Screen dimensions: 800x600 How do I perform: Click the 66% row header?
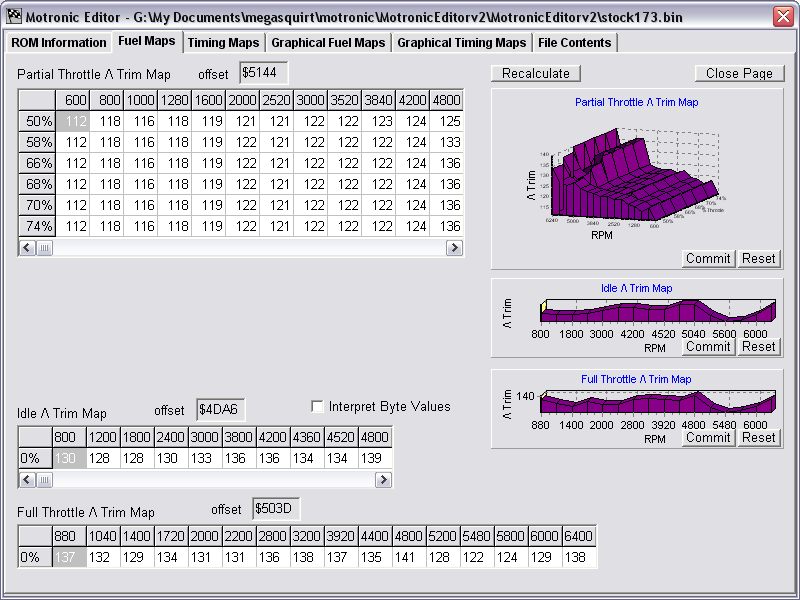click(x=37, y=163)
